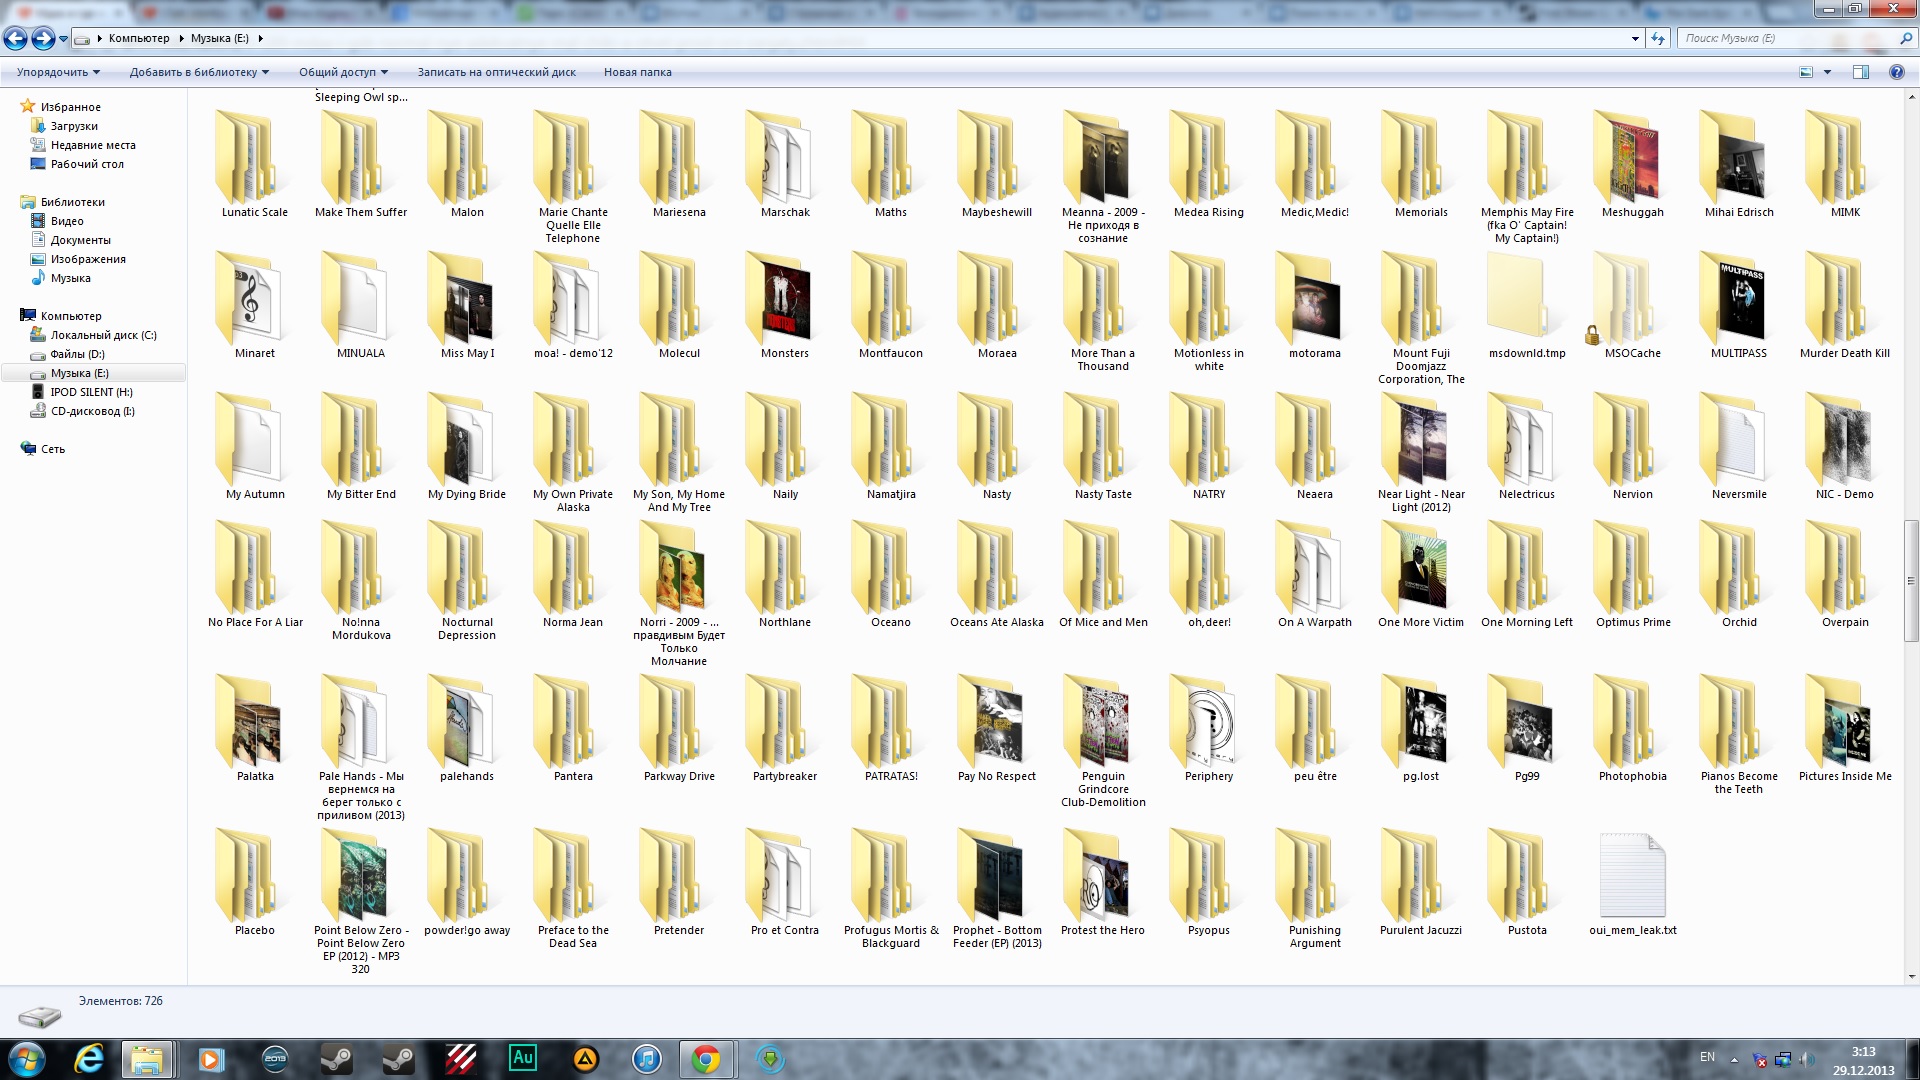Launch iTunes from the taskbar
This screenshot has width=1920, height=1080.
click(647, 1058)
